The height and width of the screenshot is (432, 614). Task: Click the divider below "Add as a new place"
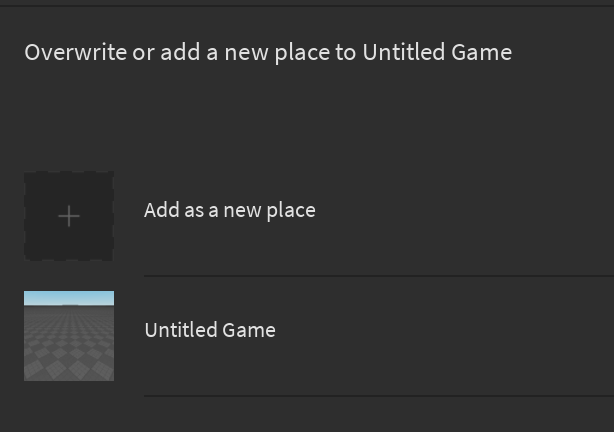[378, 276]
